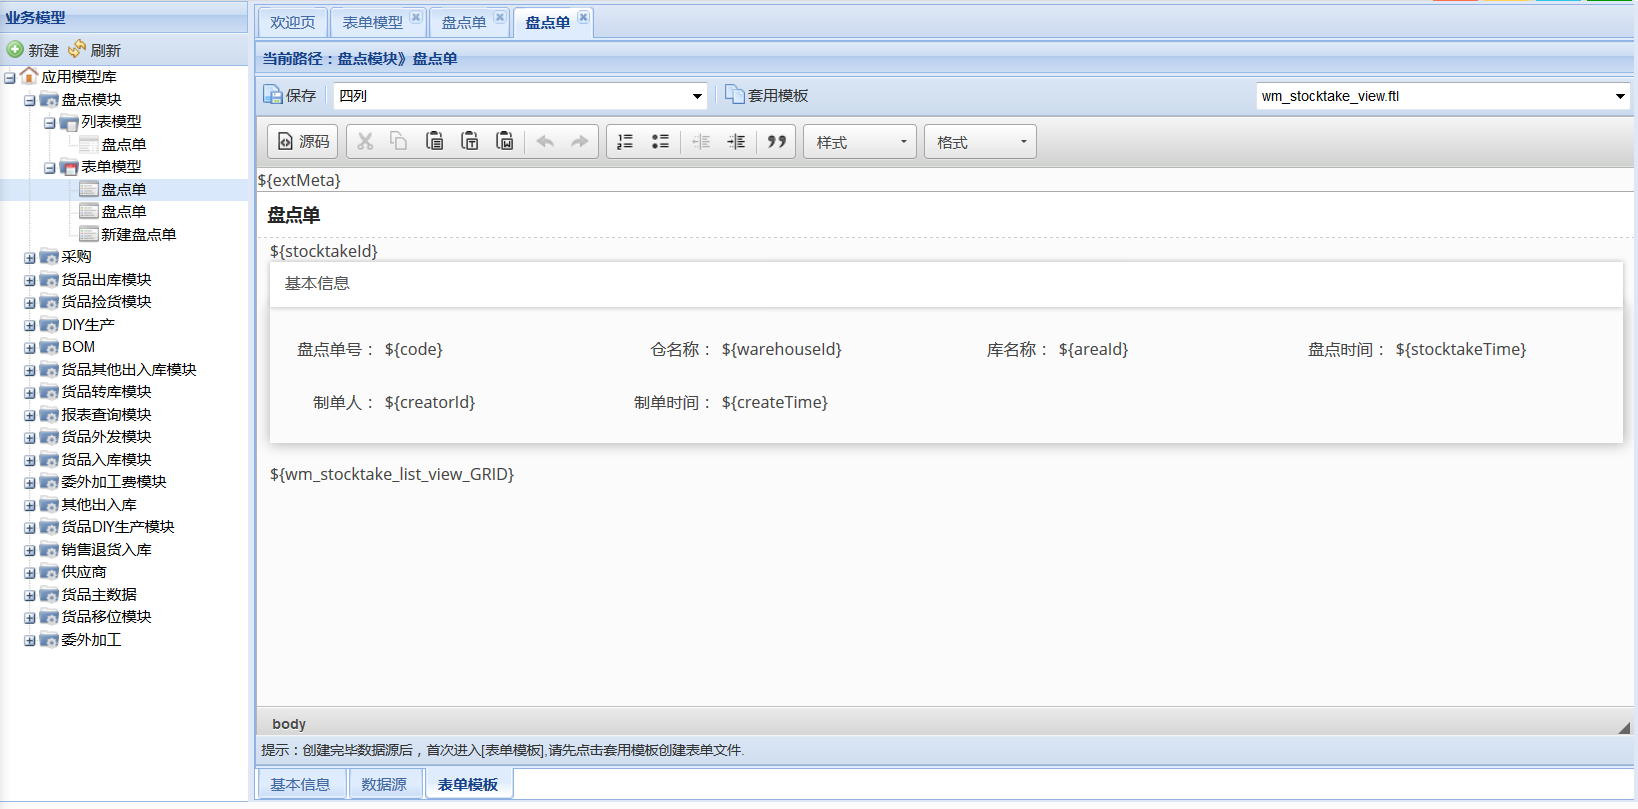Click the 其他出入库 folder icon
Image resolution: width=1638 pixels, height=809 pixels.
(x=49, y=505)
